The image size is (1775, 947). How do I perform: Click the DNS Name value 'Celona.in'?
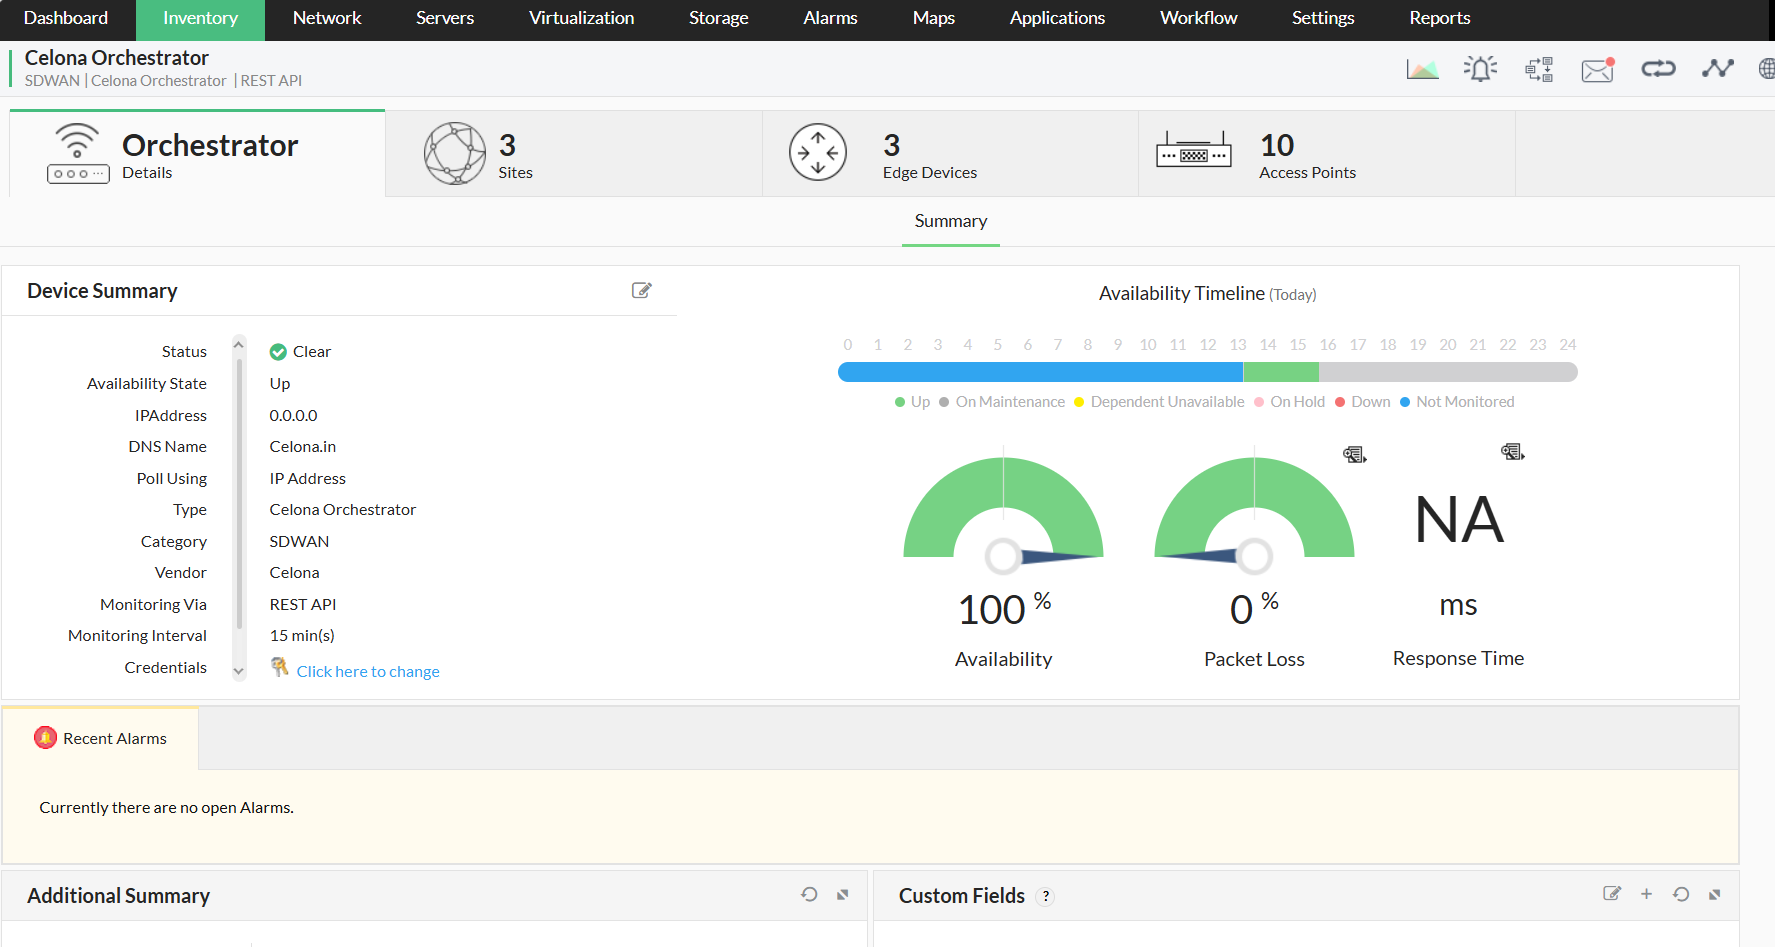click(x=303, y=447)
